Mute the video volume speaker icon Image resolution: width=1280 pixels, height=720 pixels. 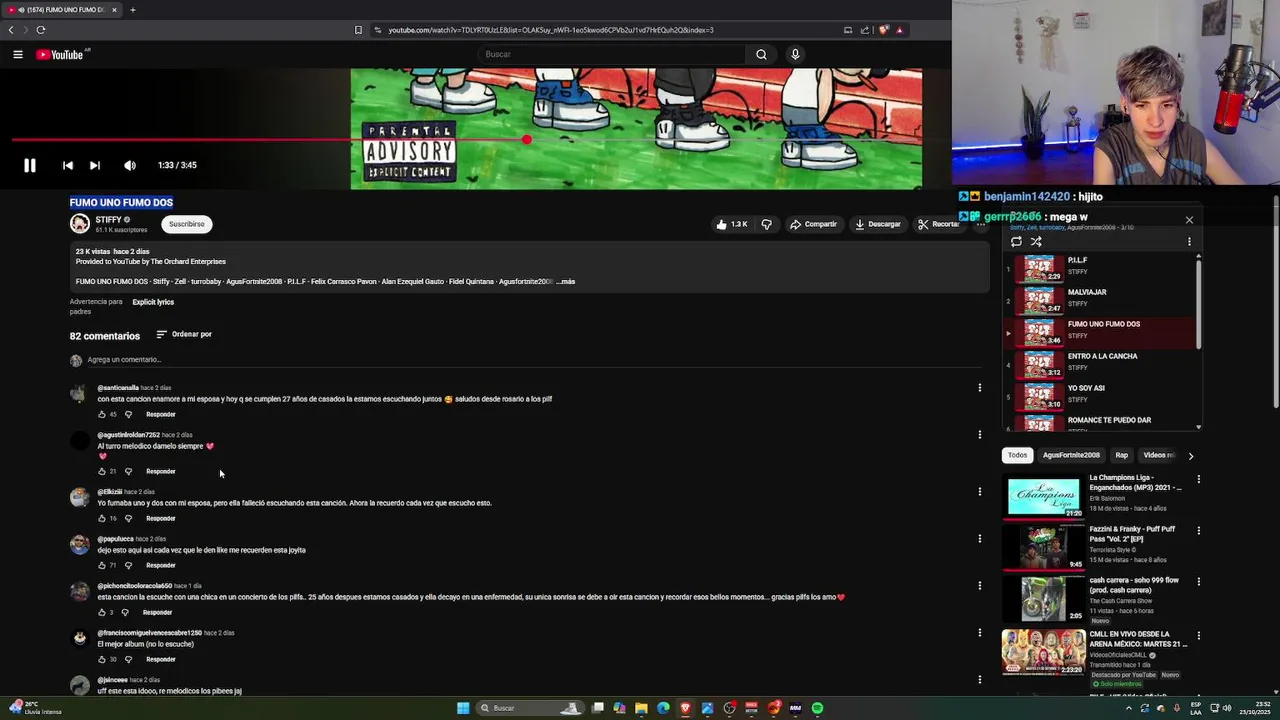click(x=129, y=165)
